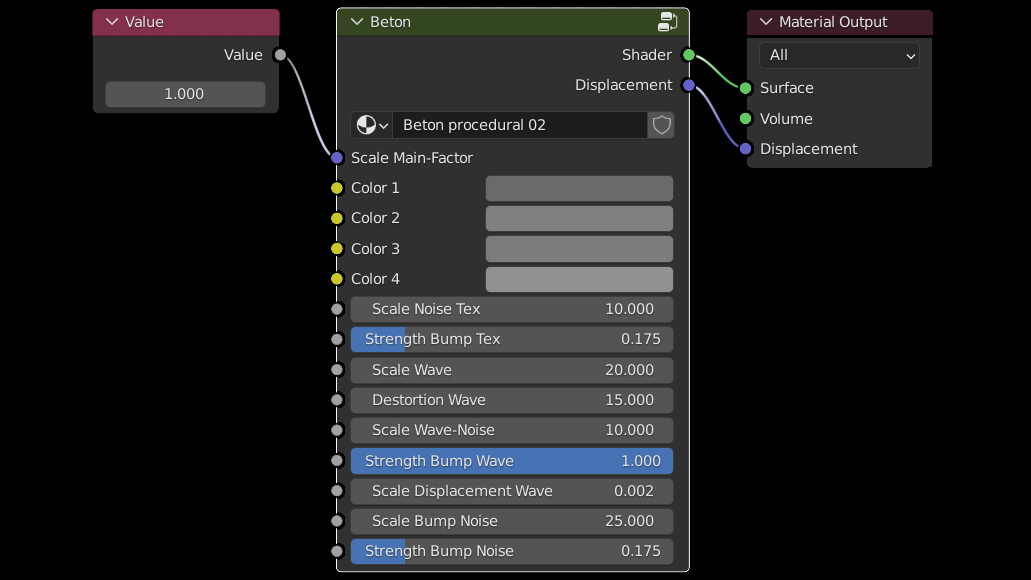
Task: Collapse the Value node
Action: (111, 22)
